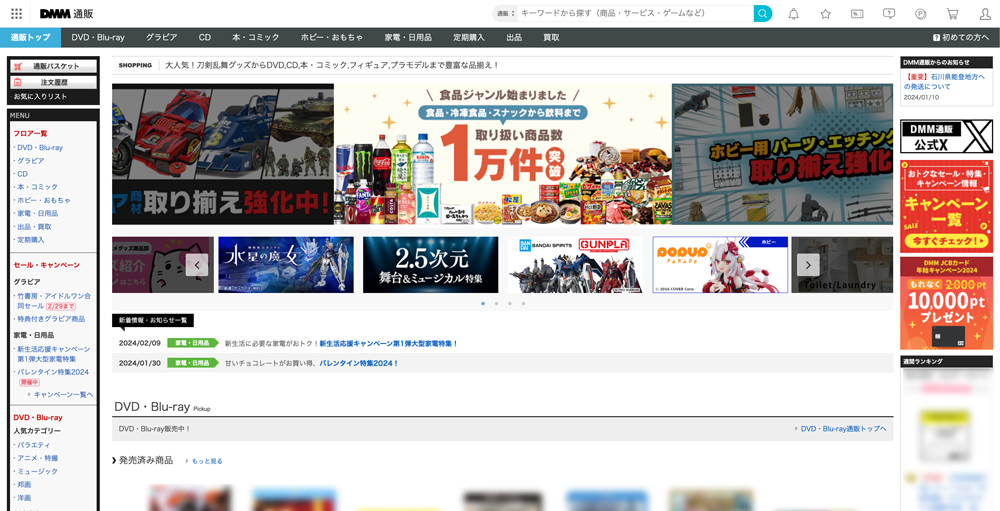The width and height of the screenshot is (1000, 511).
Task: Show previous slides in banner carousel
Action: click(197, 265)
